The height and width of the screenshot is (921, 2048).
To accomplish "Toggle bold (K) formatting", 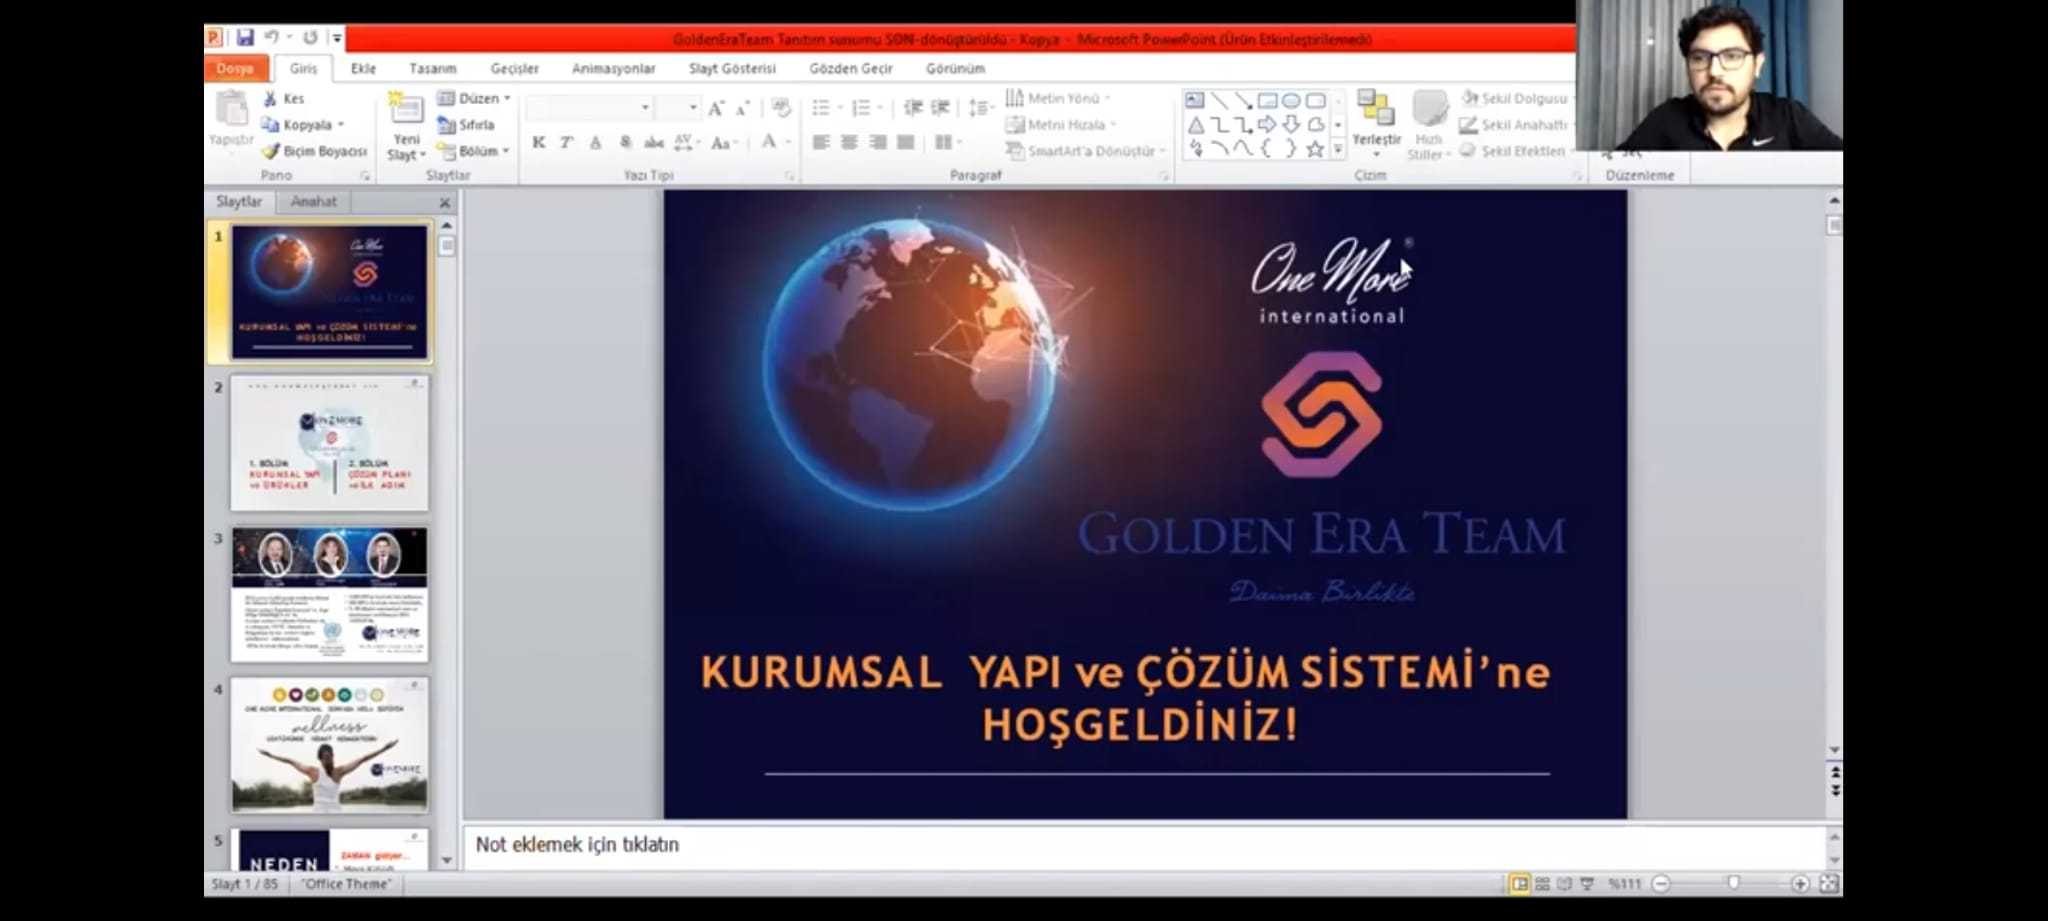I will click(x=539, y=142).
